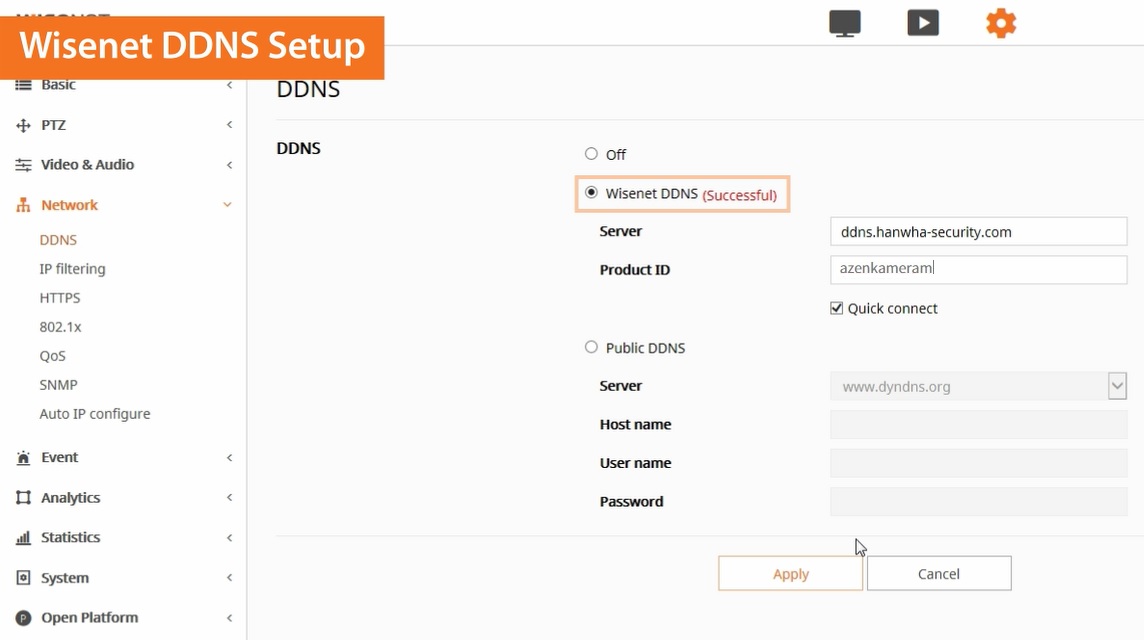Click the "Host name" field label
This screenshot has height=640, width=1144.
coord(635,424)
